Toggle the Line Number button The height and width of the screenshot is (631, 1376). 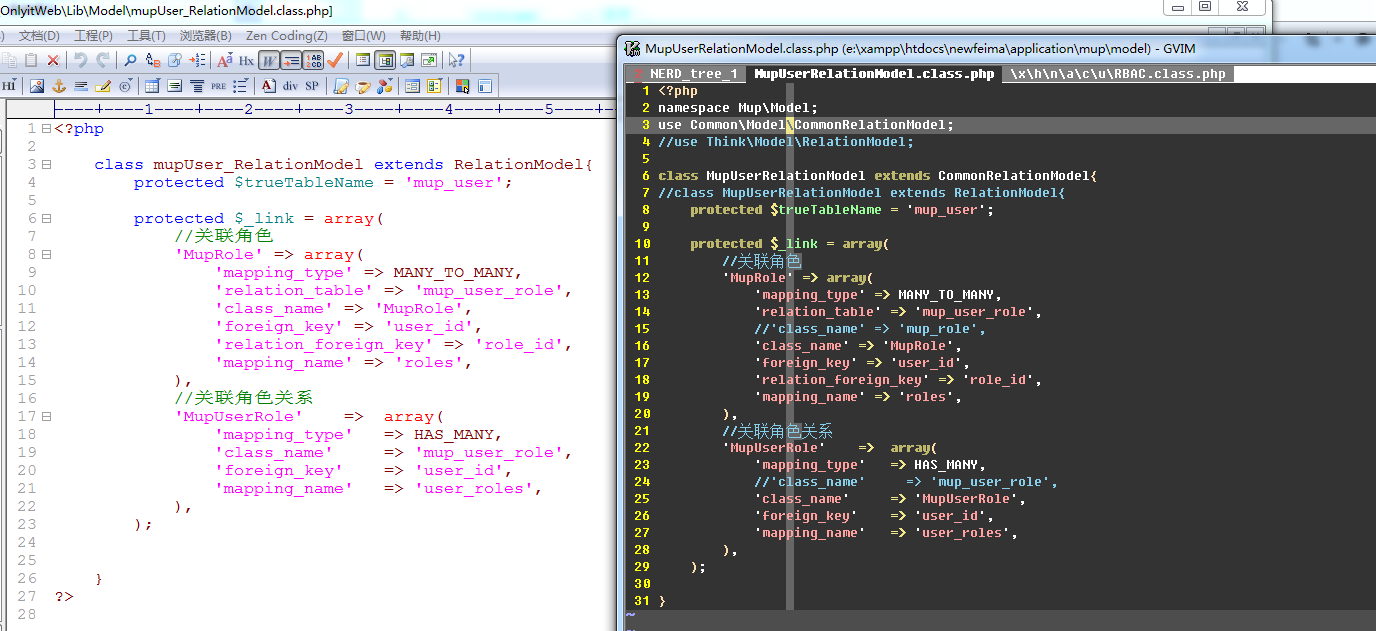pos(313,60)
